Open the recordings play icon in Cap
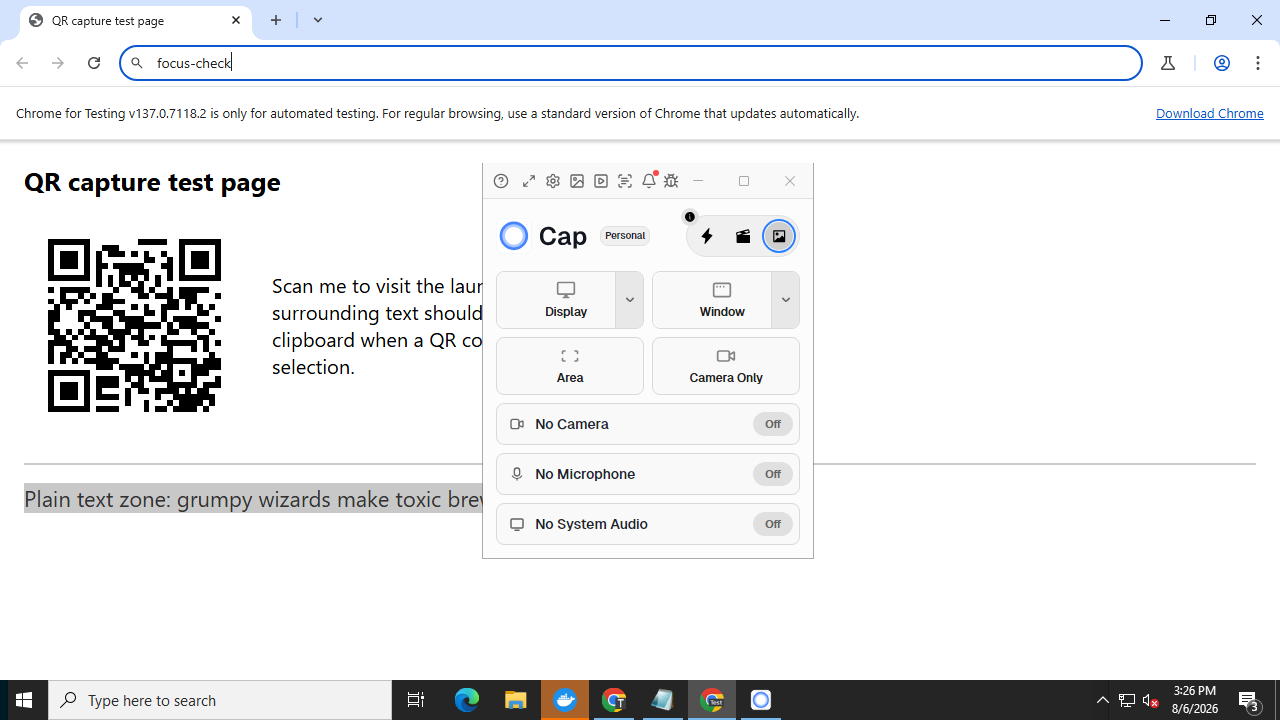Viewport: 1280px width, 720px height. click(x=601, y=181)
